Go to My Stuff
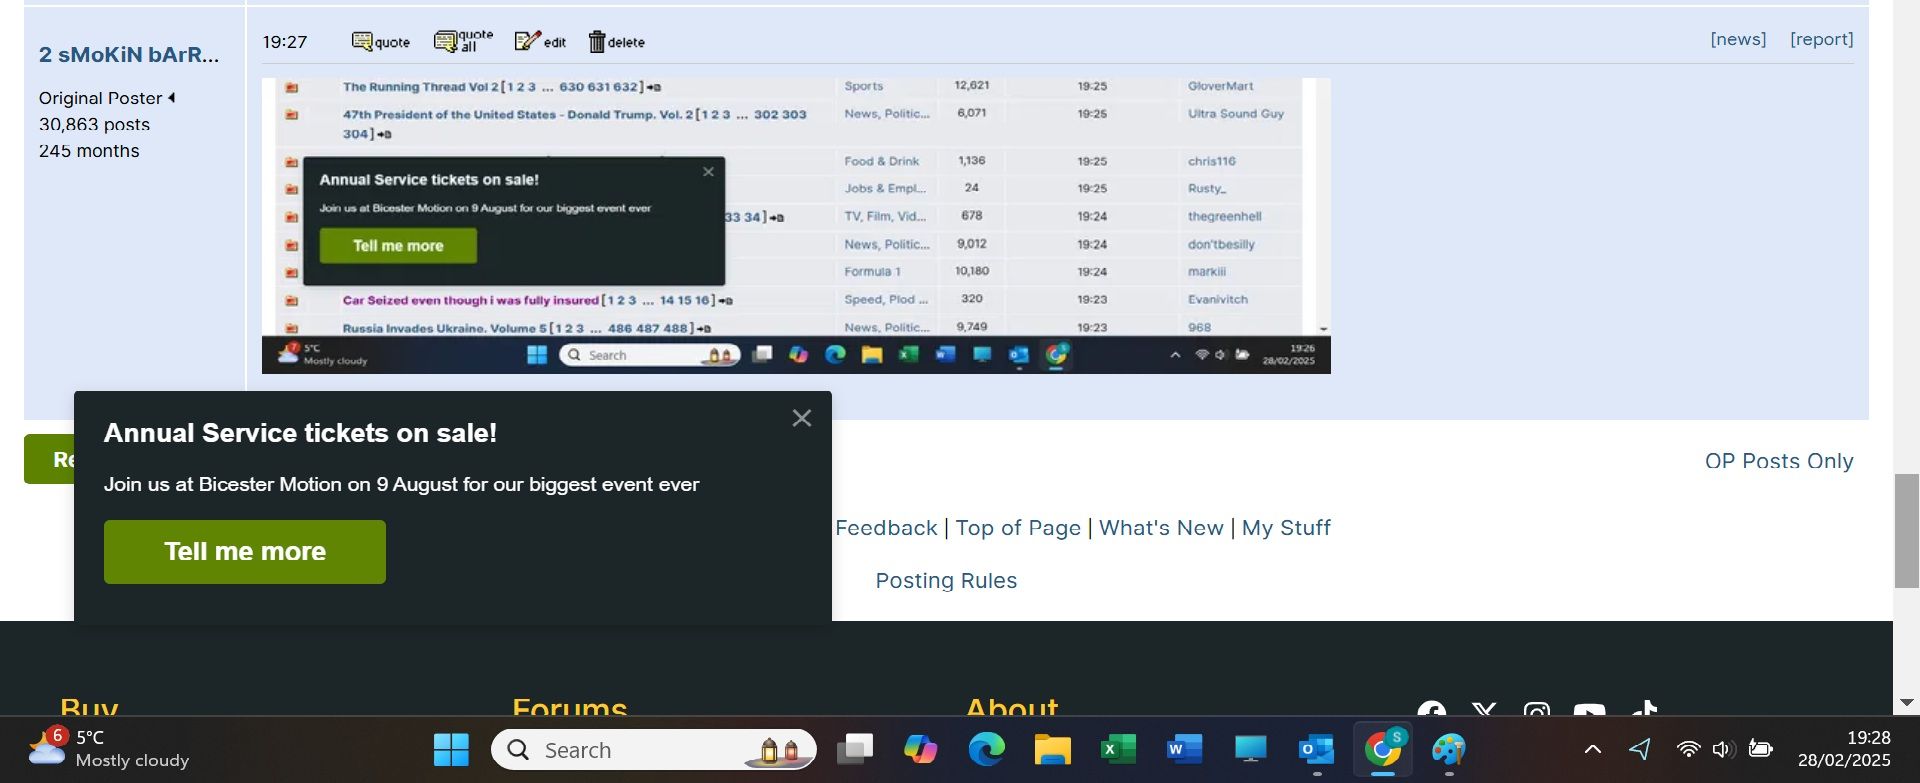 click(x=1286, y=528)
